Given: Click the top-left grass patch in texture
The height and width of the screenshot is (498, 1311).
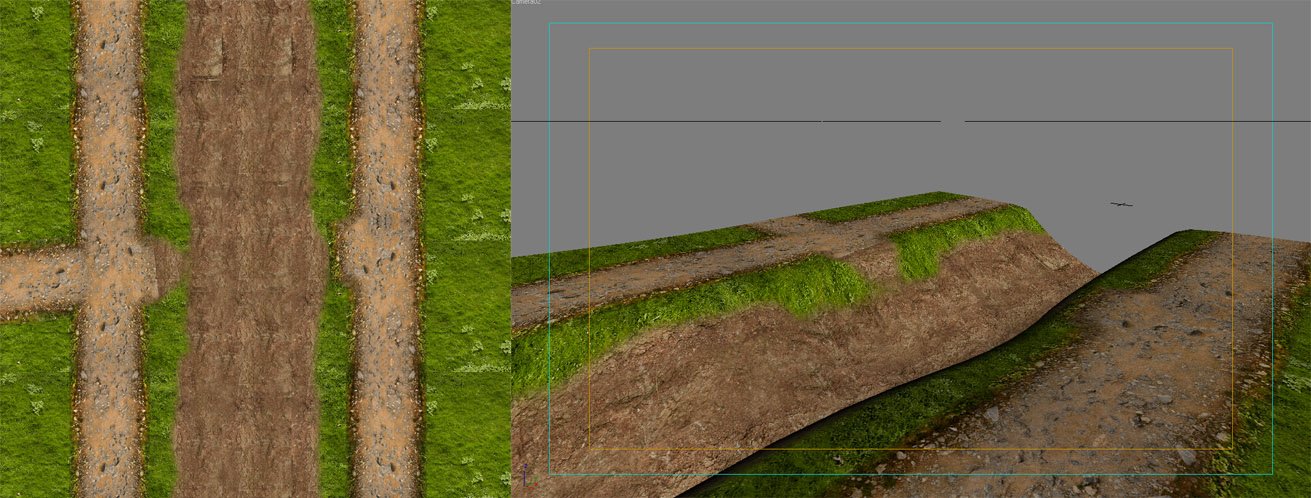Looking at the screenshot, I should tap(35, 120).
